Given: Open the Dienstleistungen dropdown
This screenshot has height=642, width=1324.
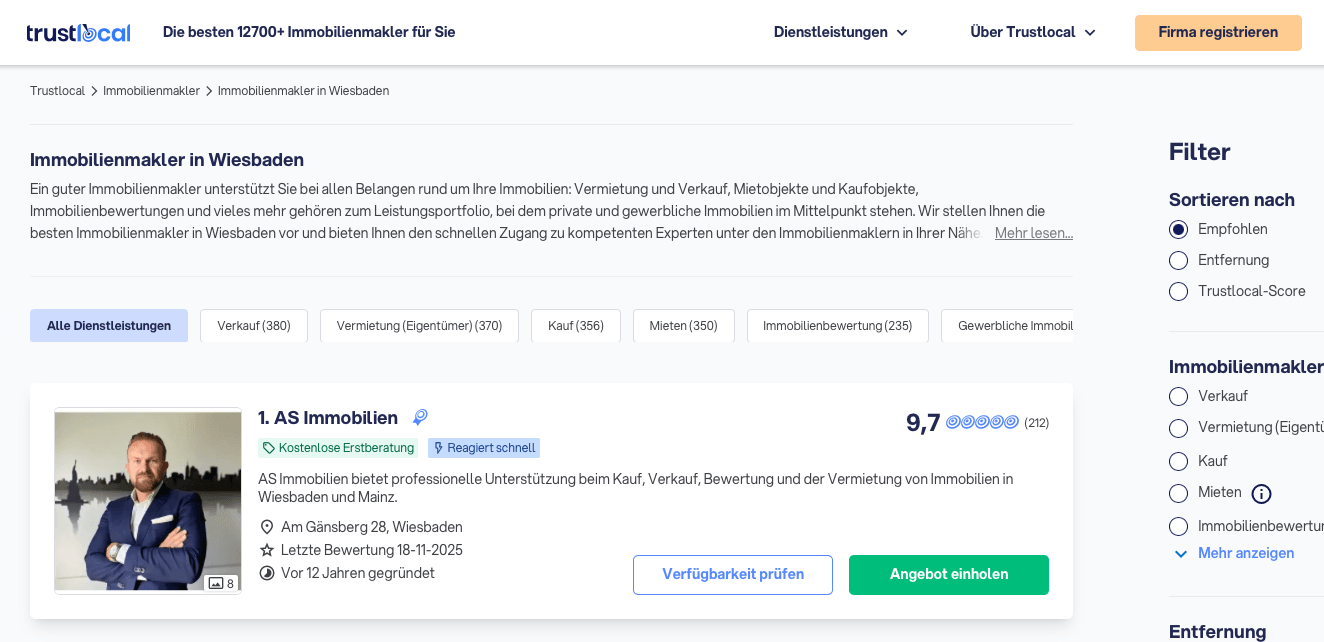Looking at the screenshot, I should tap(840, 32).
